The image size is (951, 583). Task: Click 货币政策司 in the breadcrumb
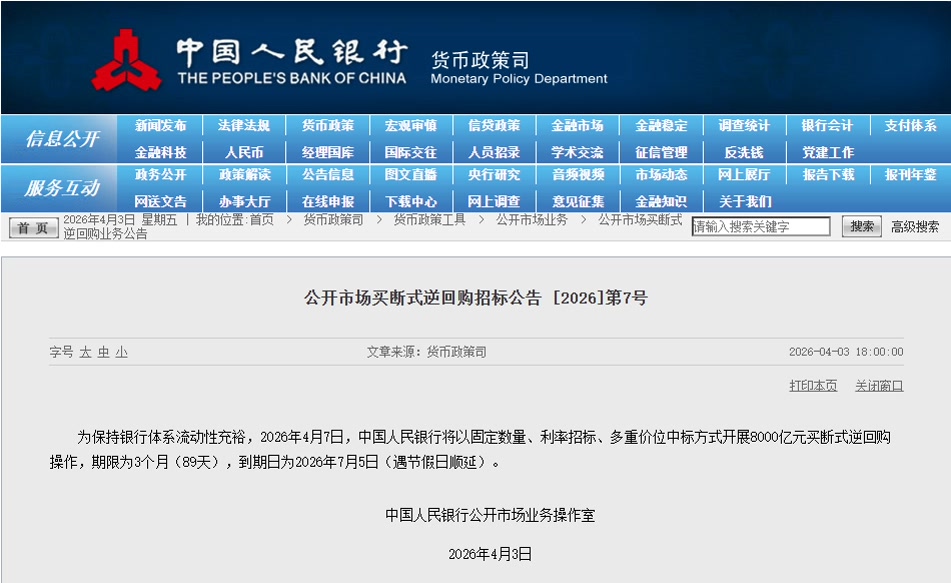pos(333,220)
